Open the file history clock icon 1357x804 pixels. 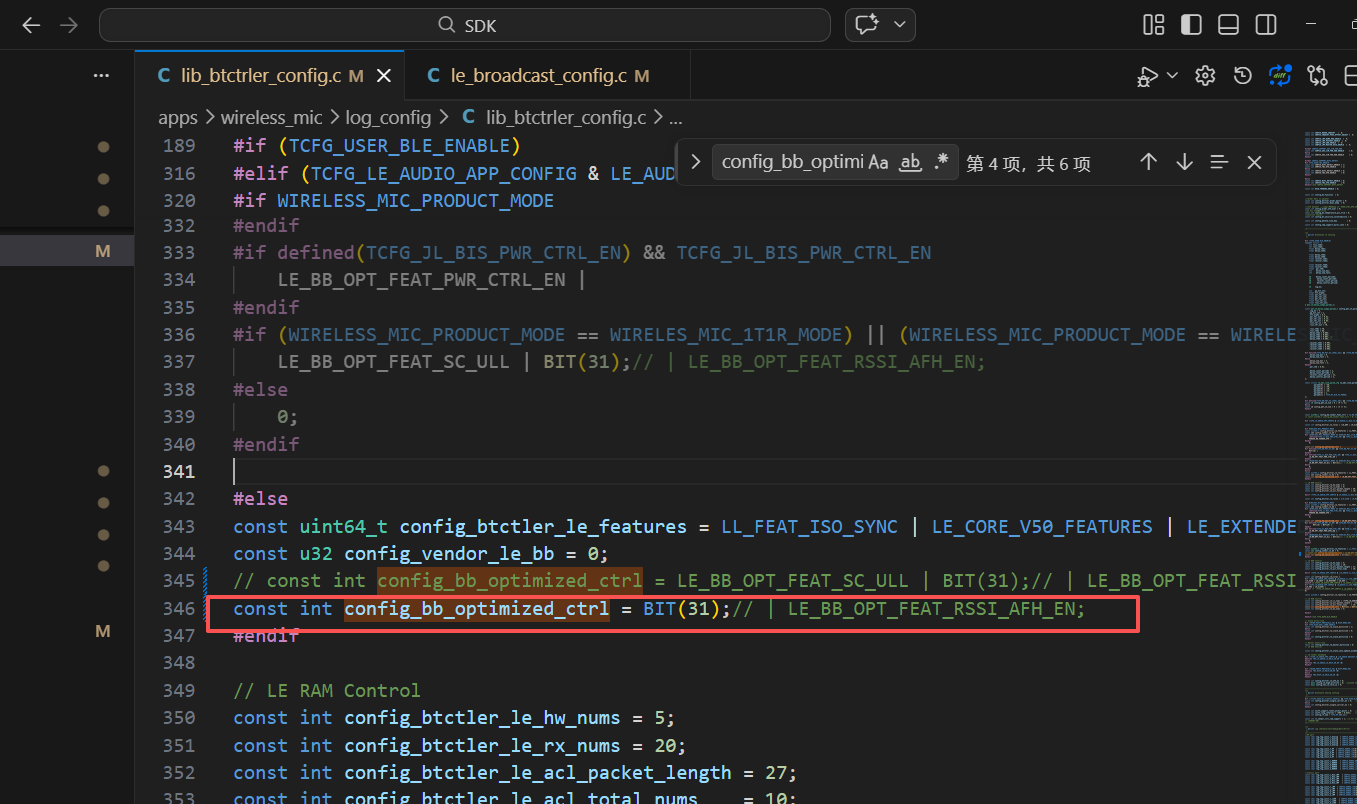pyautogui.click(x=1242, y=76)
